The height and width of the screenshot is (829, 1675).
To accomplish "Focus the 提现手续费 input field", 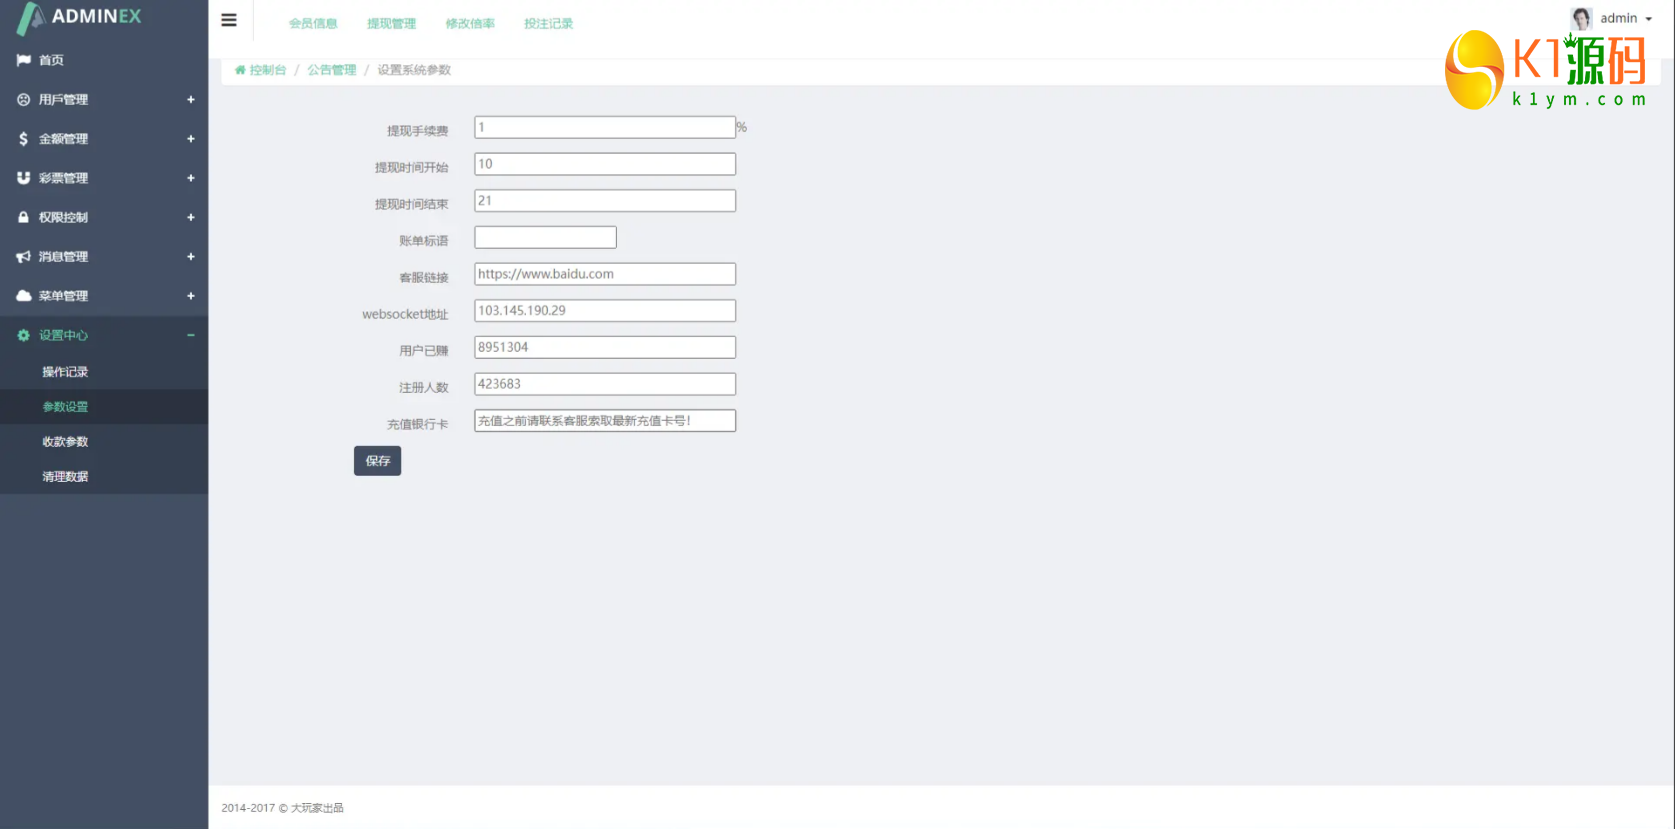I will 605,127.
